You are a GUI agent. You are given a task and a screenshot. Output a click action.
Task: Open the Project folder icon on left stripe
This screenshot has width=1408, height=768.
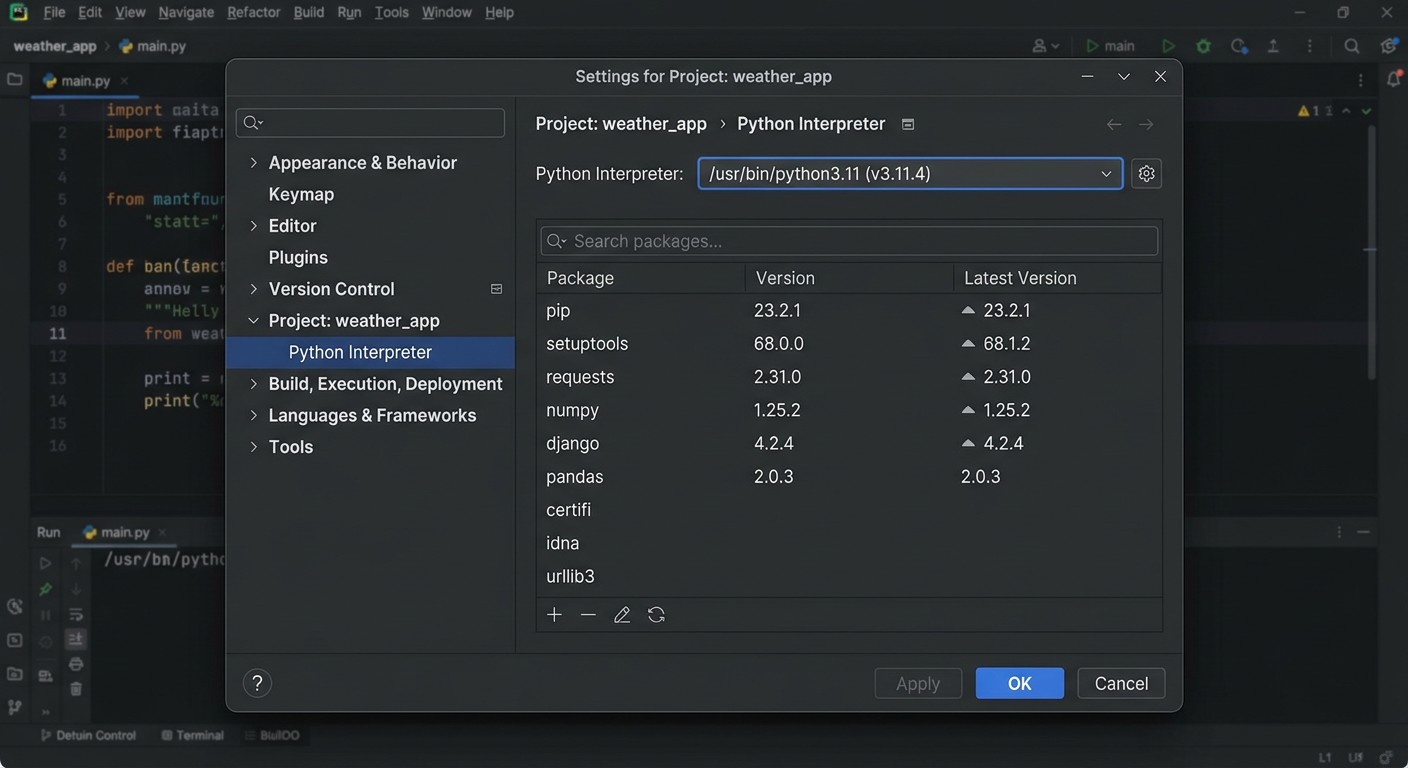coord(15,79)
